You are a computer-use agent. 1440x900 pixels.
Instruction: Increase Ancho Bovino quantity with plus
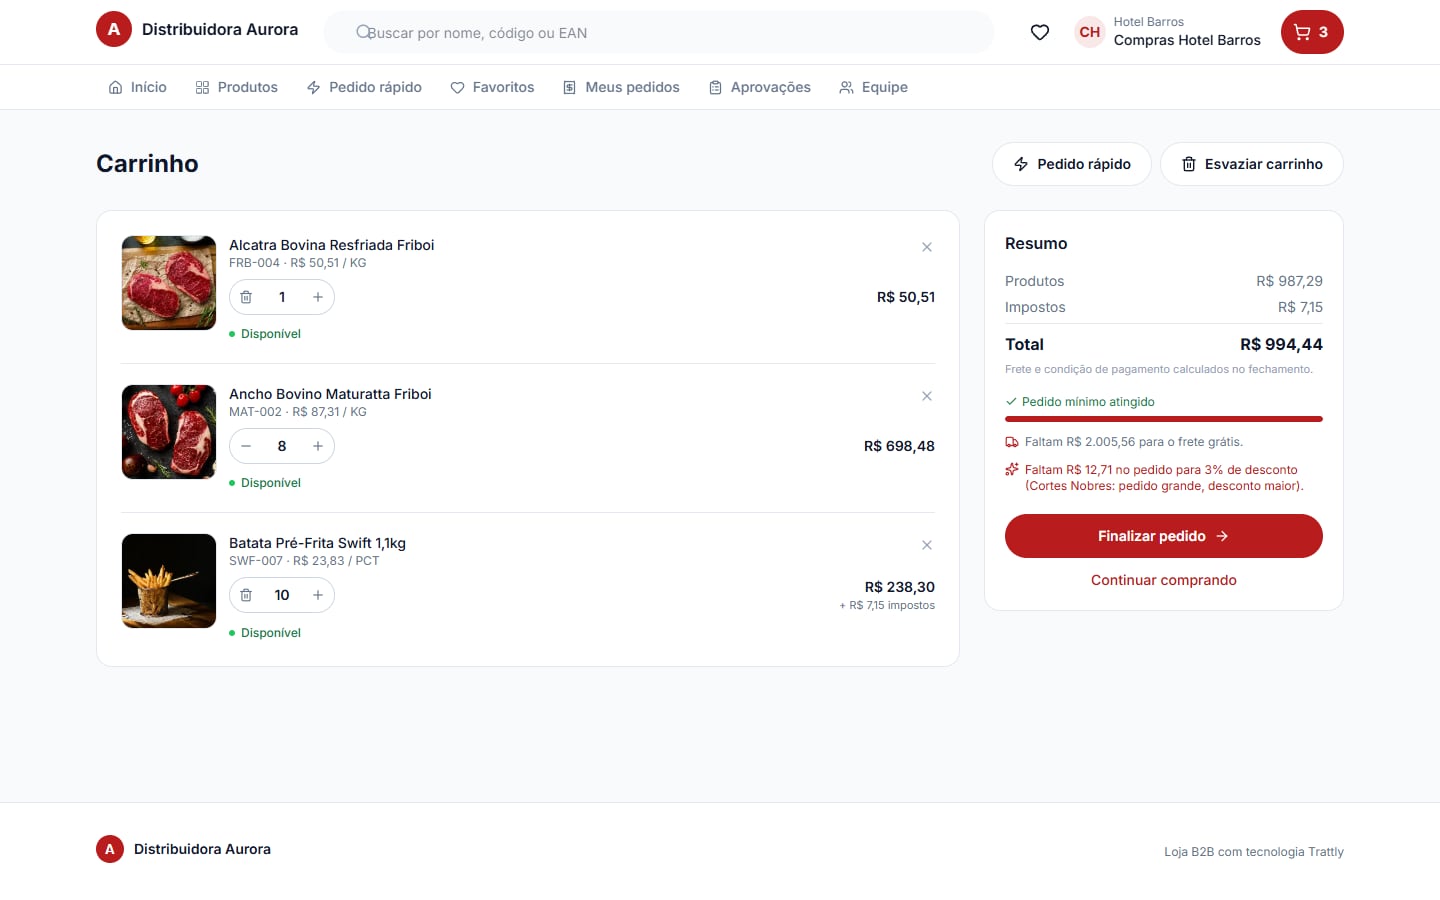tap(318, 446)
